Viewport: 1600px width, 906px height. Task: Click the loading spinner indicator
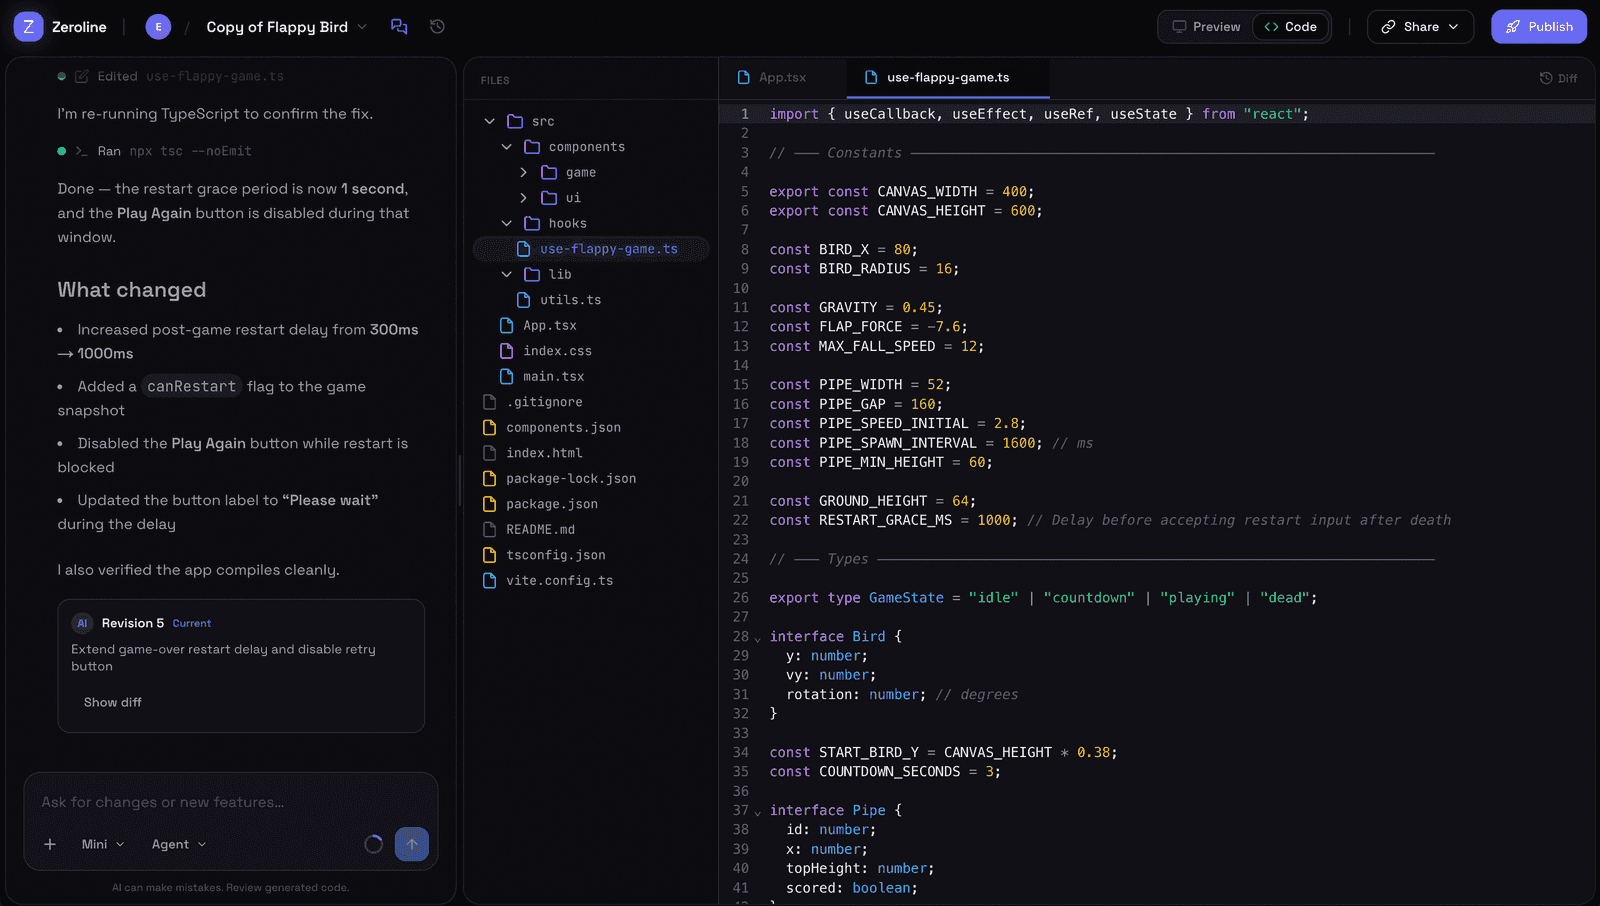pyautogui.click(x=373, y=844)
